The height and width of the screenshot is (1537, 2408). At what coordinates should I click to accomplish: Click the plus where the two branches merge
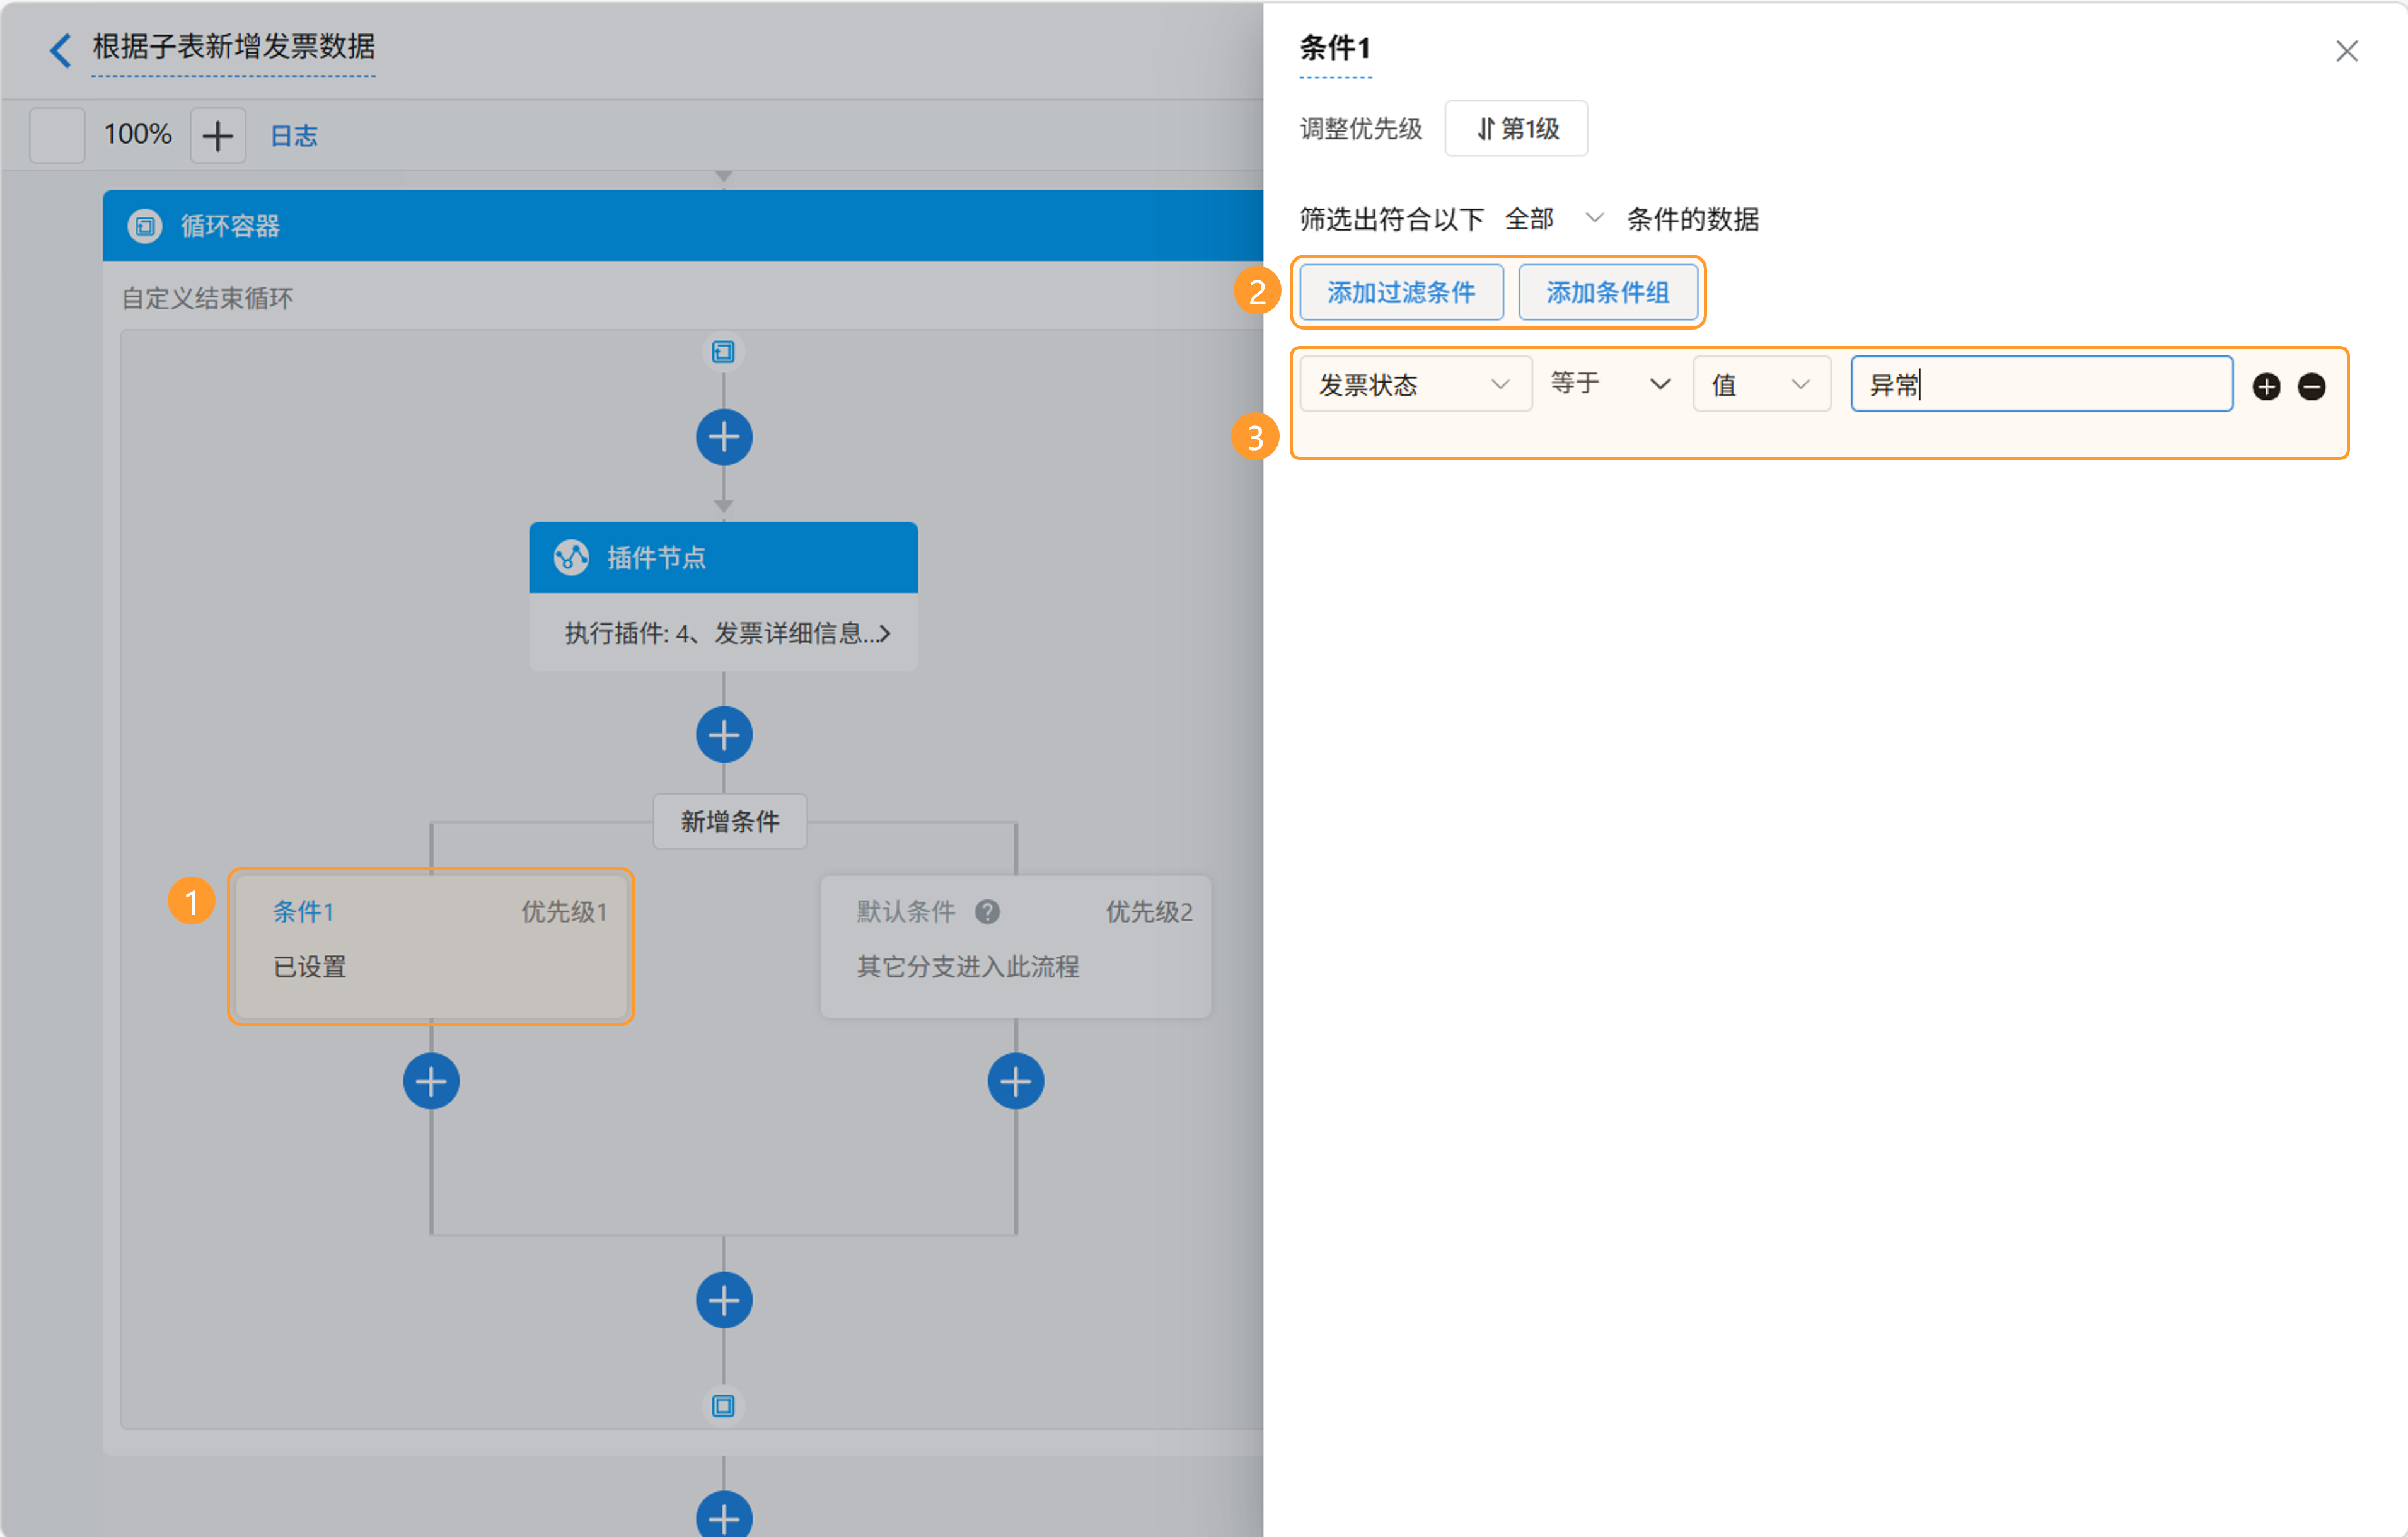pos(723,1300)
